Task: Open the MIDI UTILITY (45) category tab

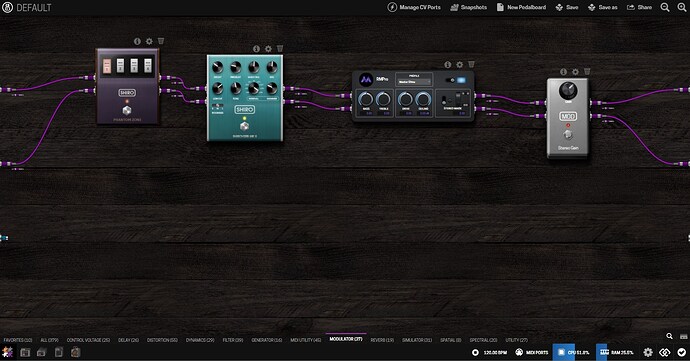Action: point(305,340)
